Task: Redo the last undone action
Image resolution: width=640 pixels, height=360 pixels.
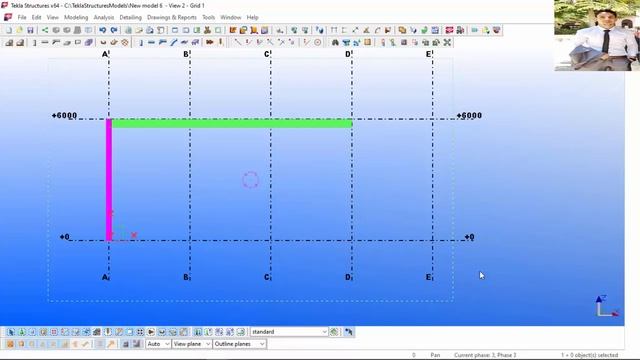Action: [x=114, y=30]
